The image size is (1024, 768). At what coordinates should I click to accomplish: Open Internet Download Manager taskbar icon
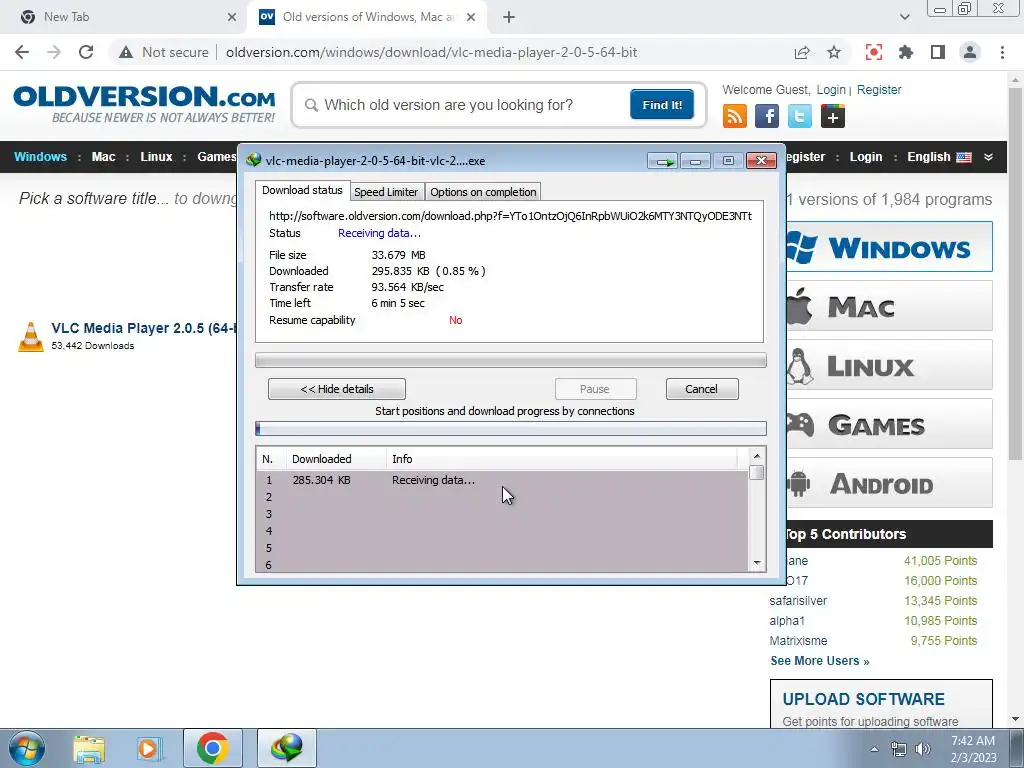click(287, 748)
